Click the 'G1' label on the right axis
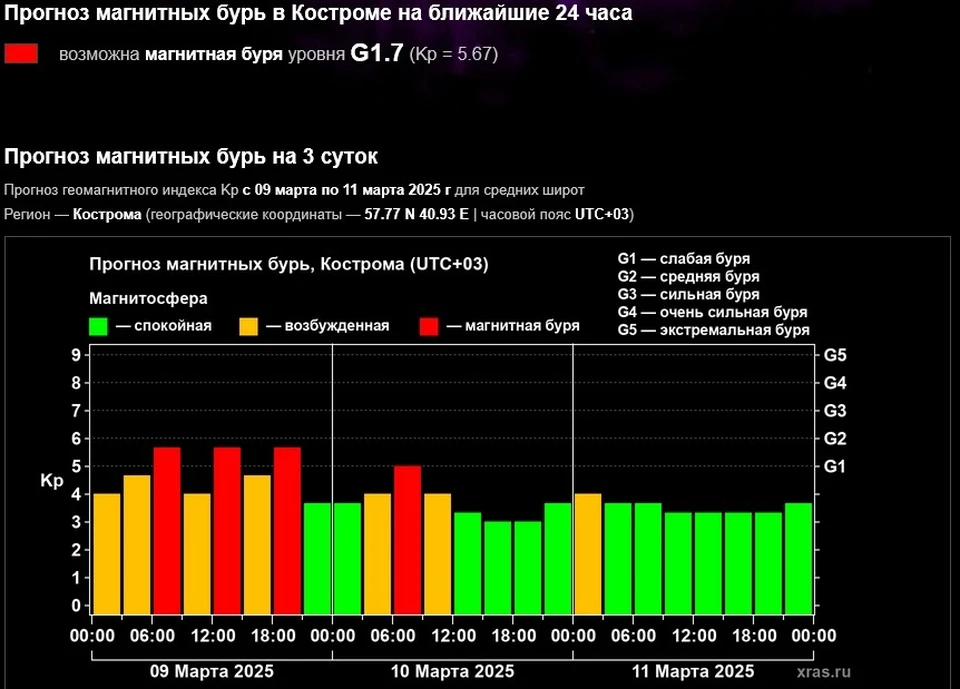Screen dimensions: 960x689 point(835,467)
